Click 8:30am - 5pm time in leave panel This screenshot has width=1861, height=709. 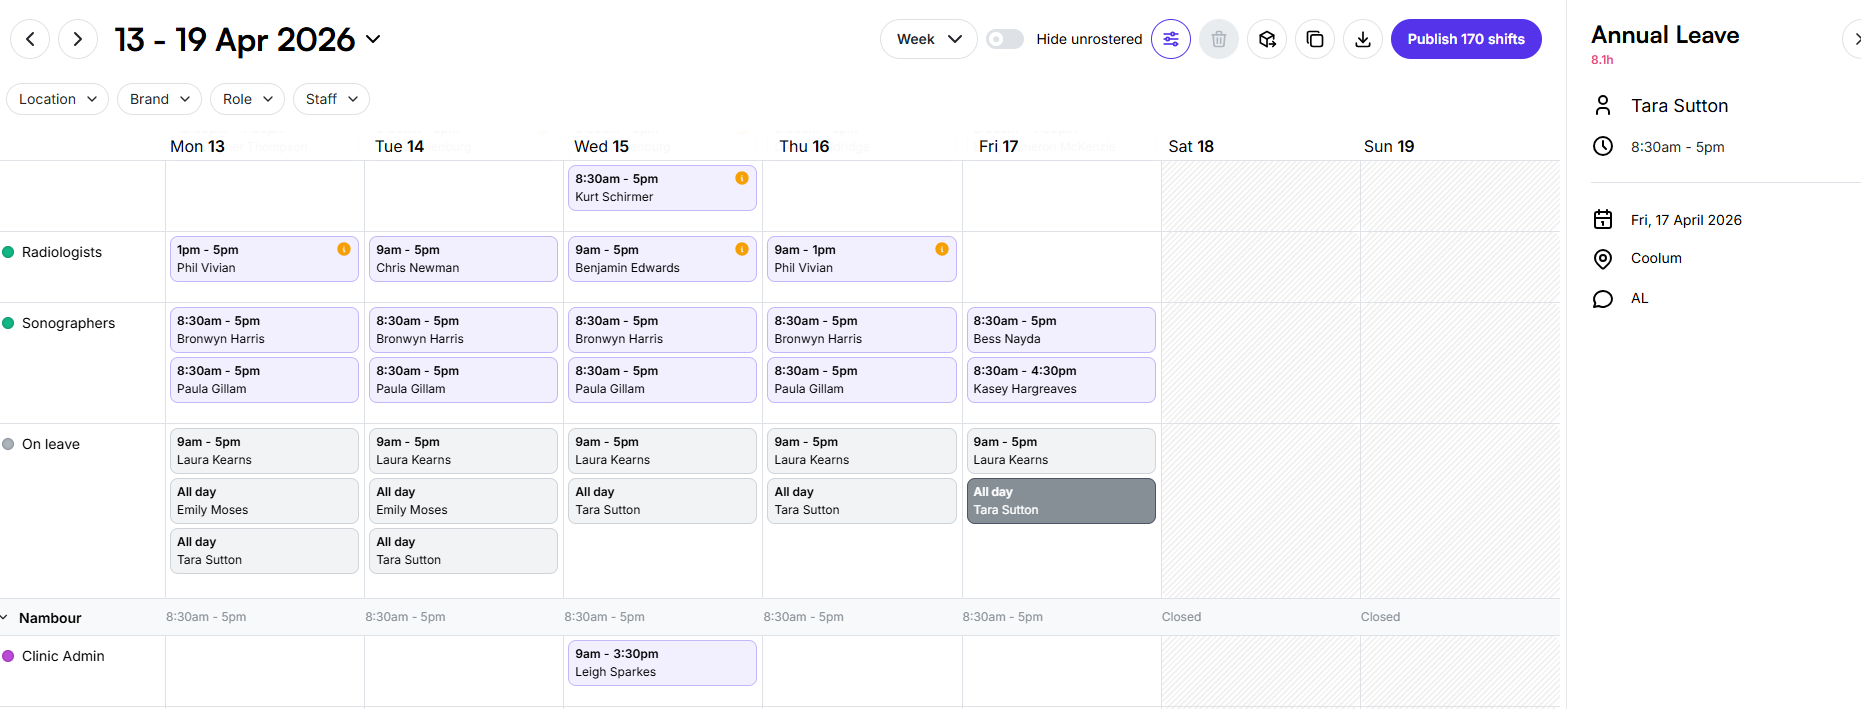[1677, 147]
